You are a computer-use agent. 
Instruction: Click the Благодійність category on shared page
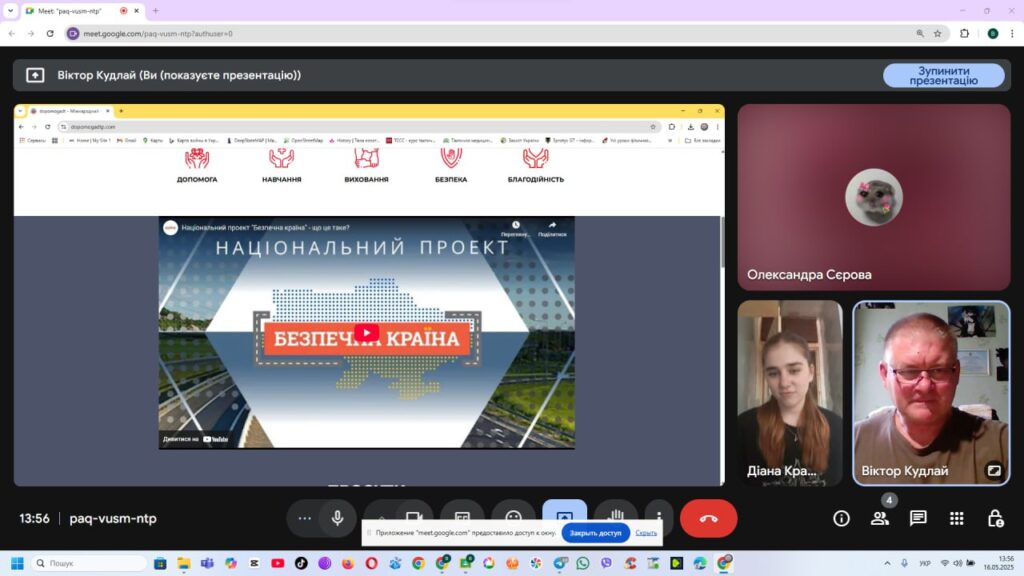(x=536, y=167)
